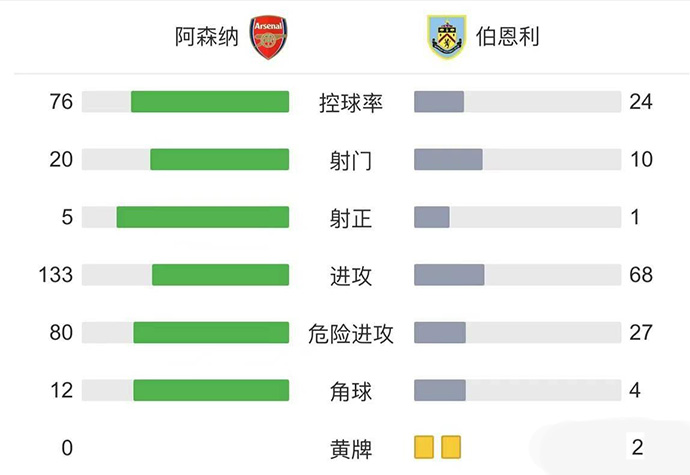Click the 进攻 attacks label

(351, 275)
